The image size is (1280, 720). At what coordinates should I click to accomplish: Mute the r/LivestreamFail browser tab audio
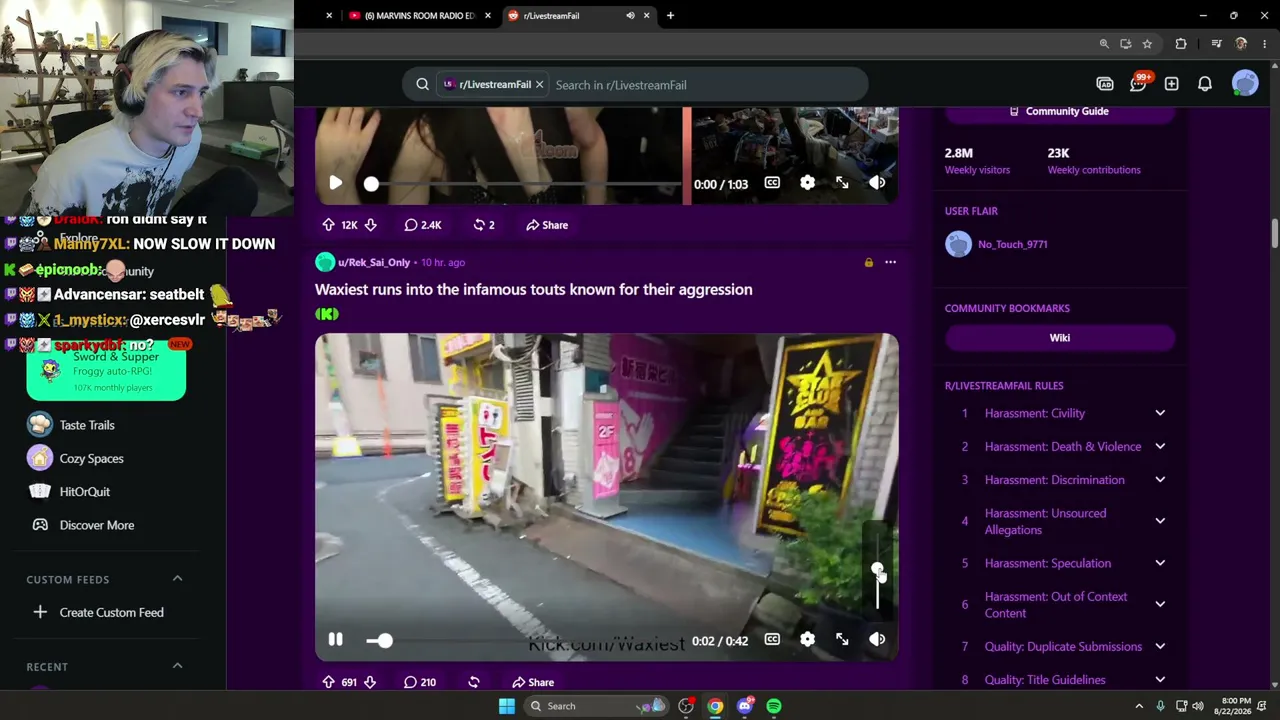pyautogui.click(x=630, y=15)
